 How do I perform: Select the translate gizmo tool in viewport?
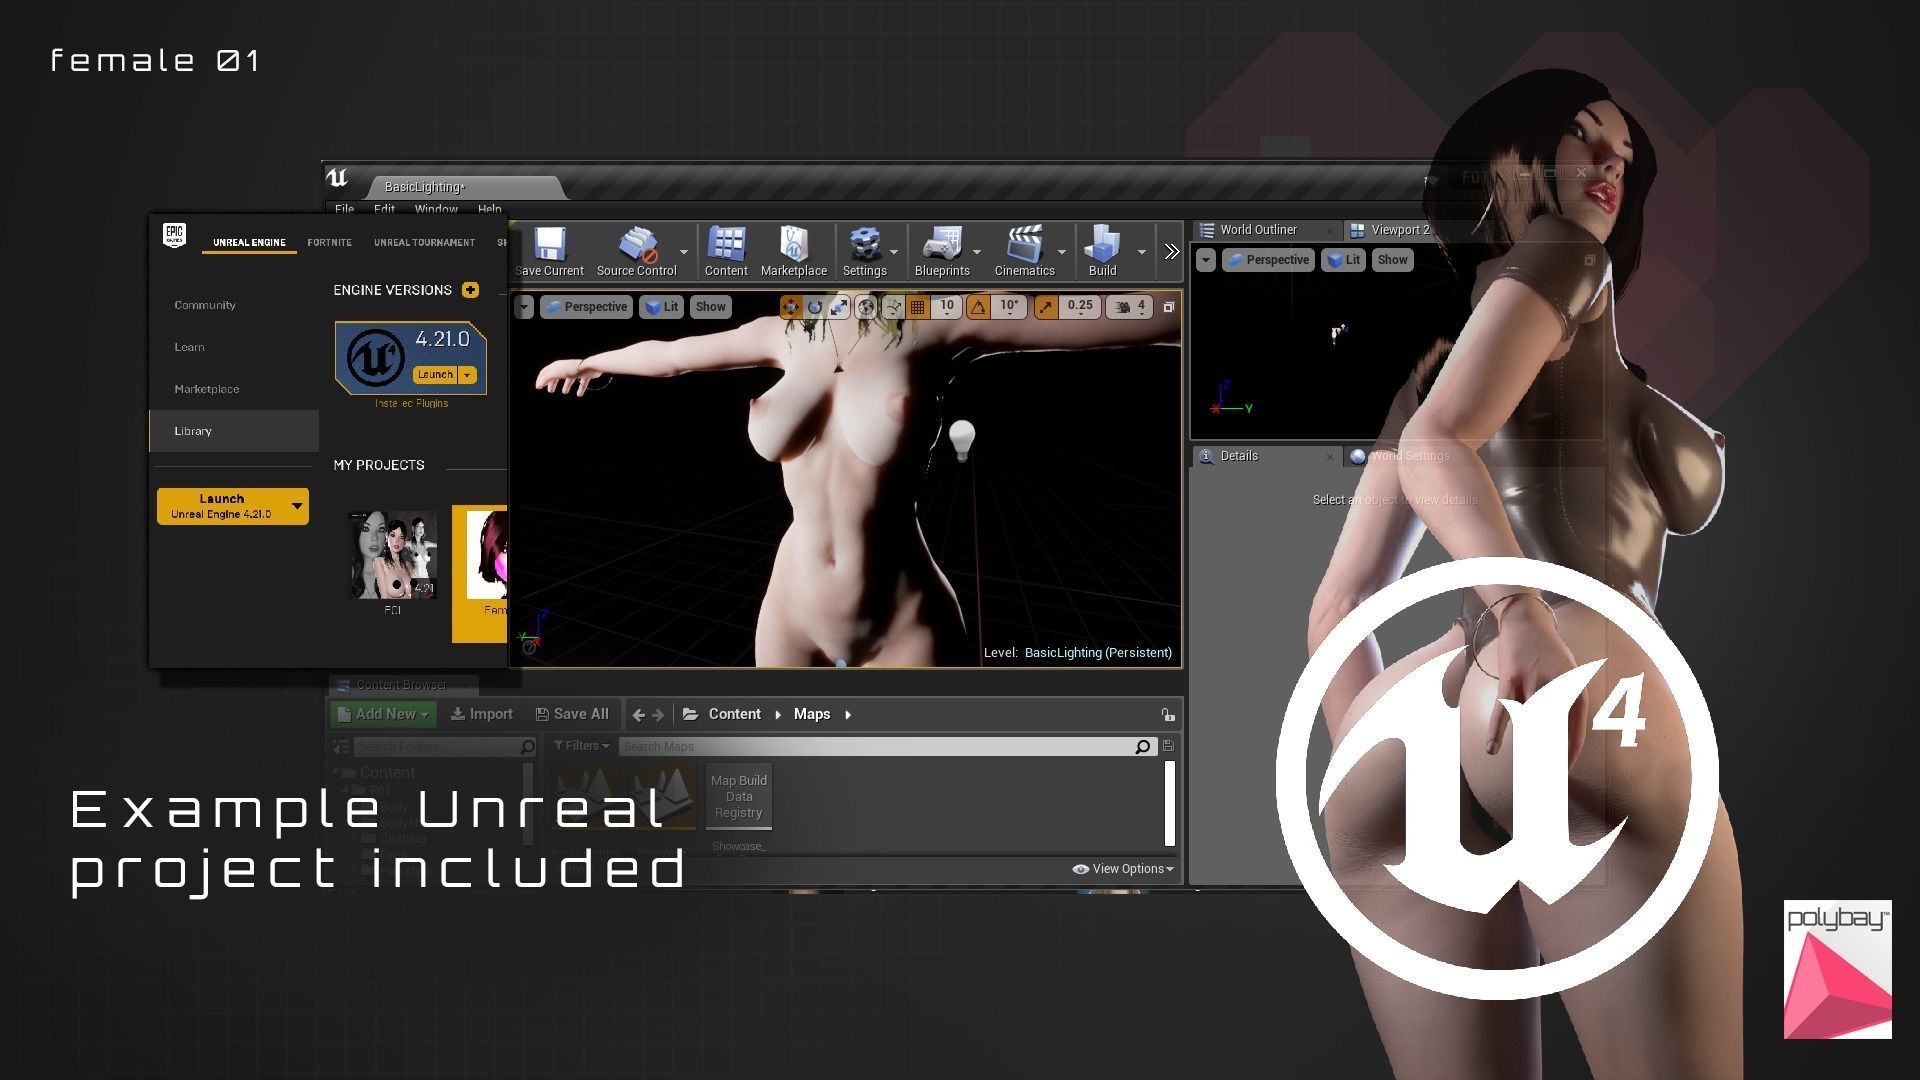click(790, 307)
